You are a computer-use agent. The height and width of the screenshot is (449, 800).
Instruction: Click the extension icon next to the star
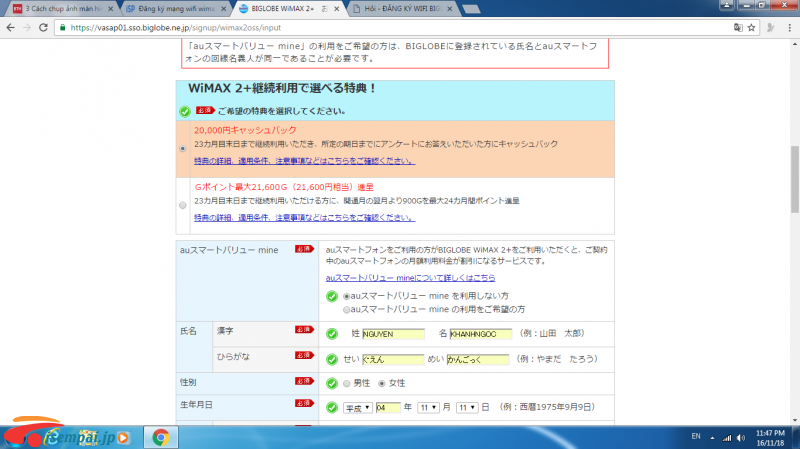[x=770, y=28]
